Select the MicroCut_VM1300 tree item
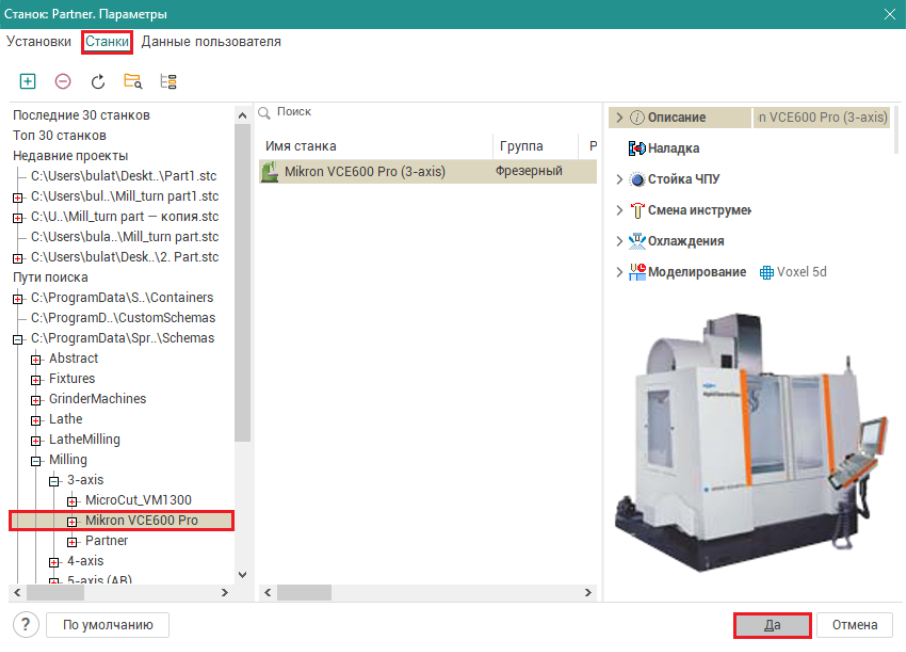The height and width of the screenshot is (652, 906). click(138, 500)
